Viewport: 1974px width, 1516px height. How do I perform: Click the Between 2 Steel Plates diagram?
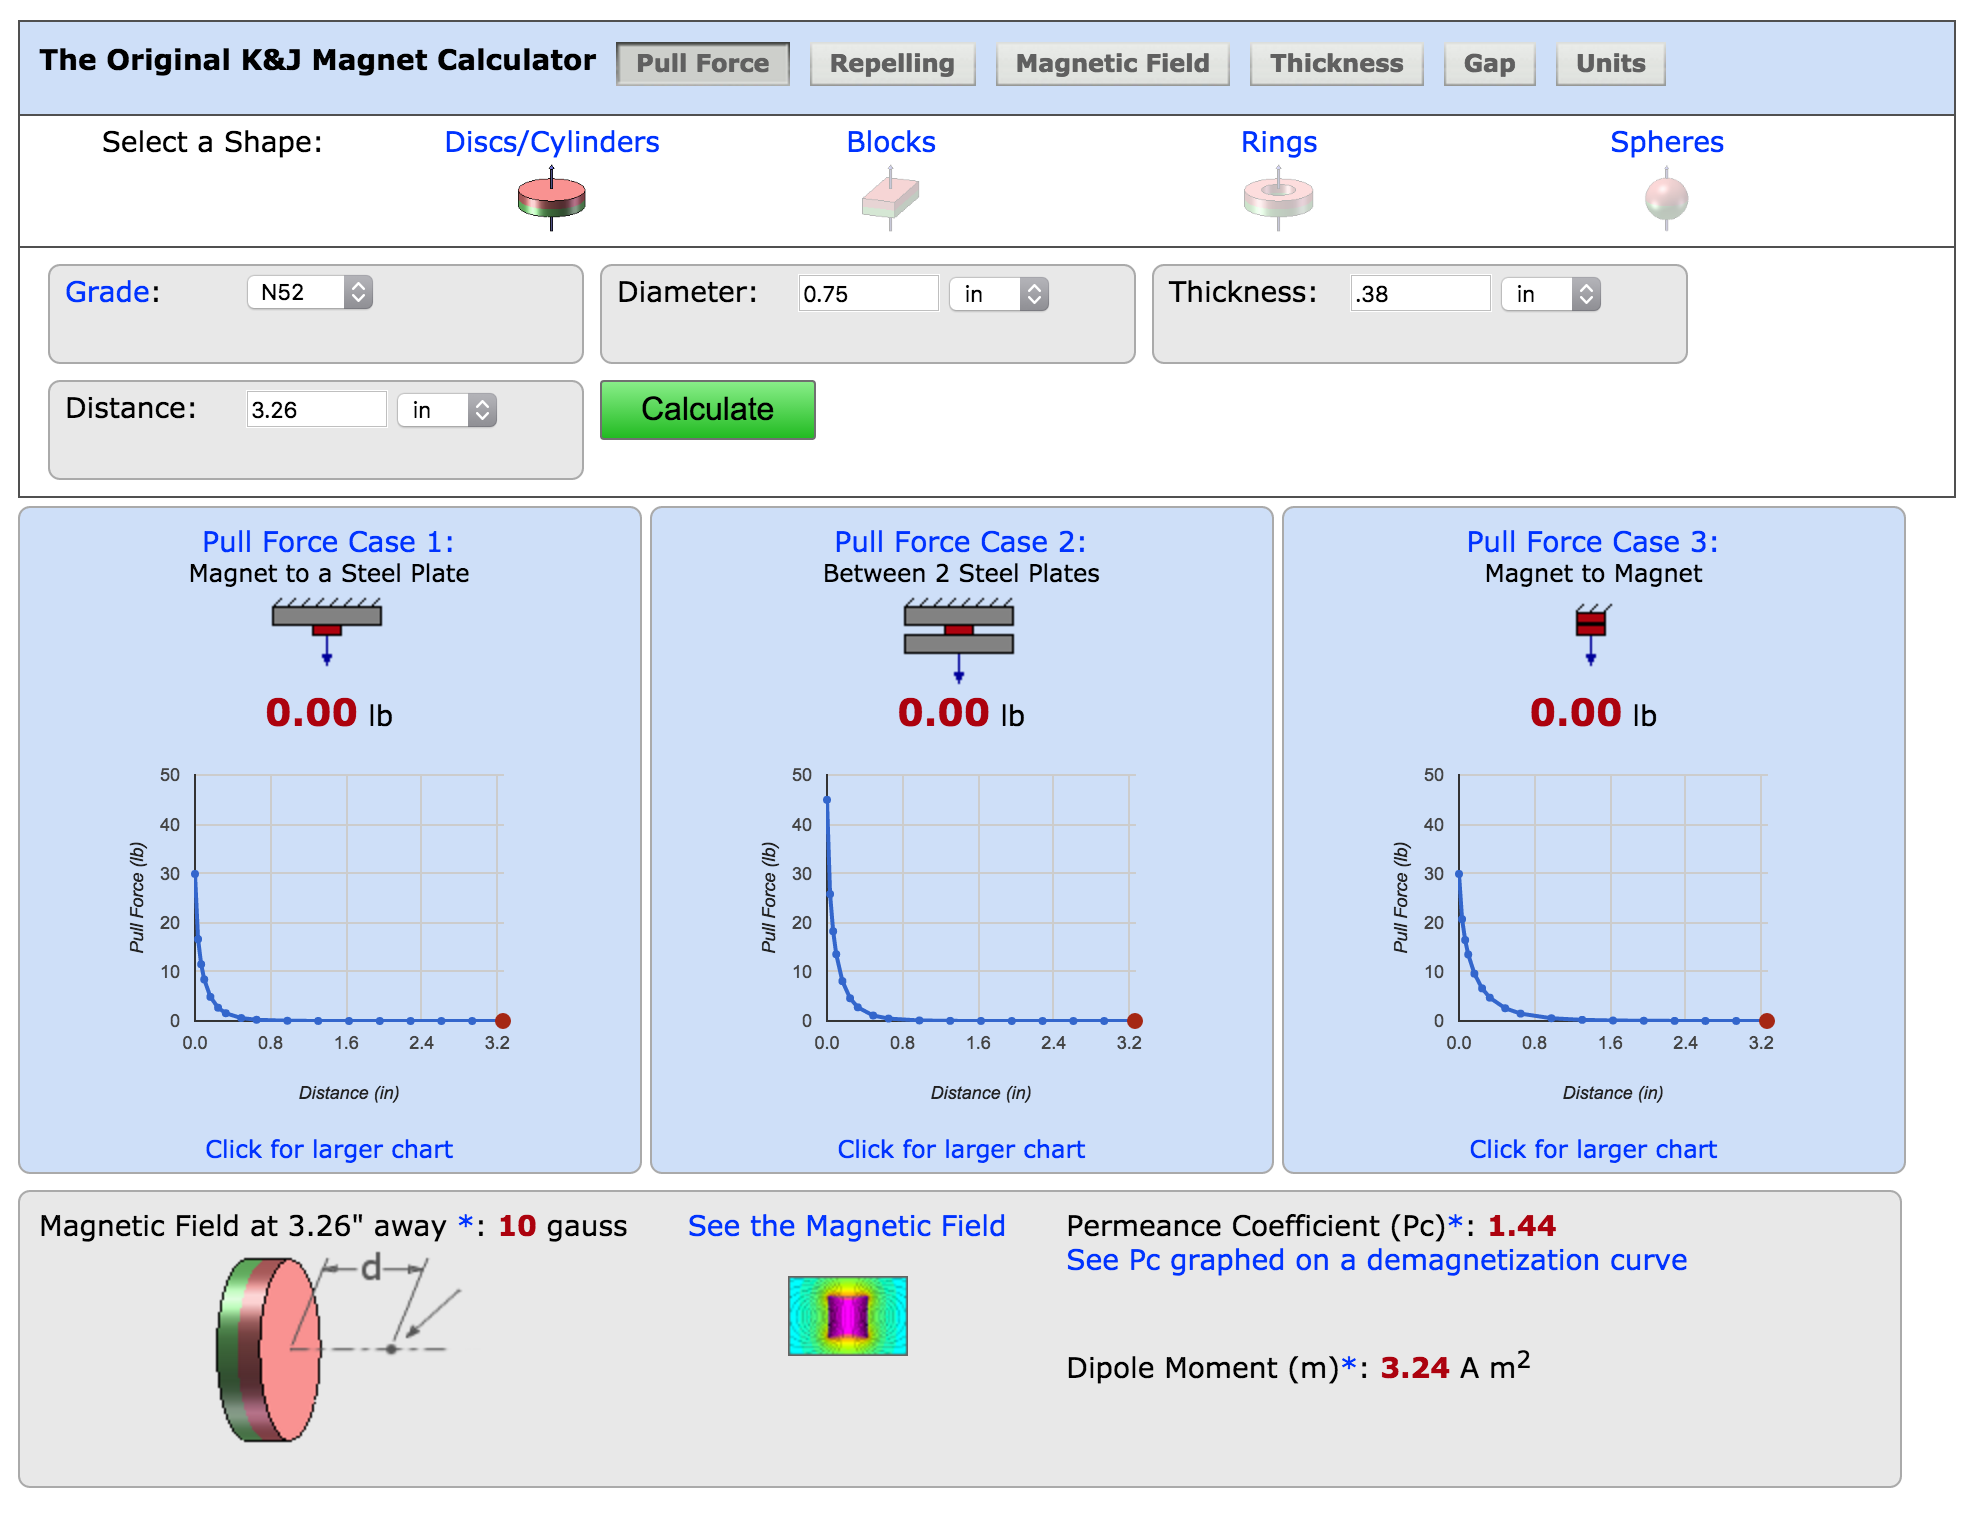(x=959, y=640)
